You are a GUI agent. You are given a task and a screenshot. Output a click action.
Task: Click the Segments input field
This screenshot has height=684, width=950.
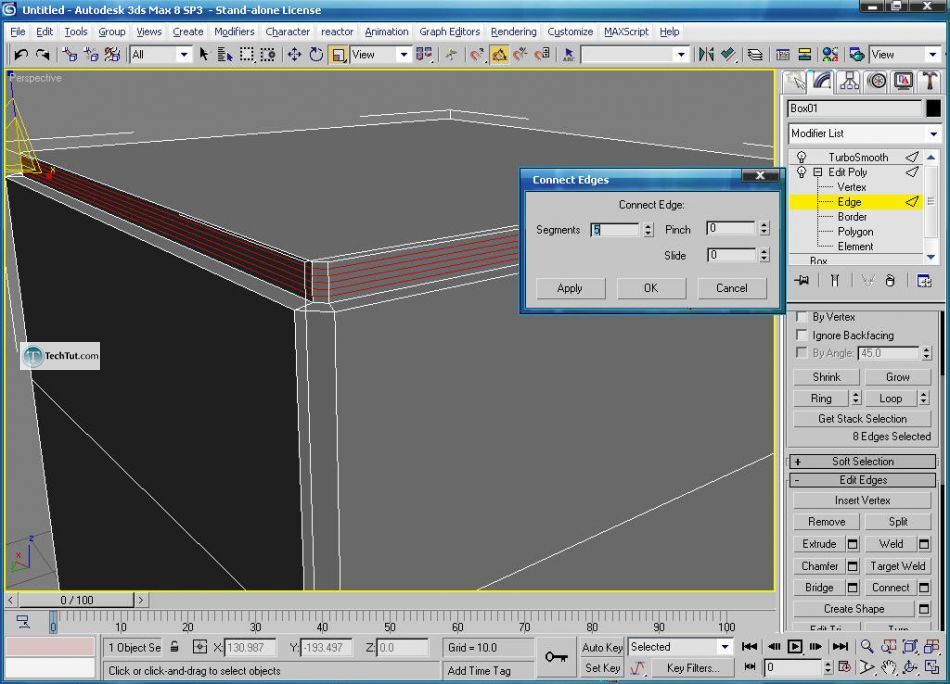pos(615,230)
